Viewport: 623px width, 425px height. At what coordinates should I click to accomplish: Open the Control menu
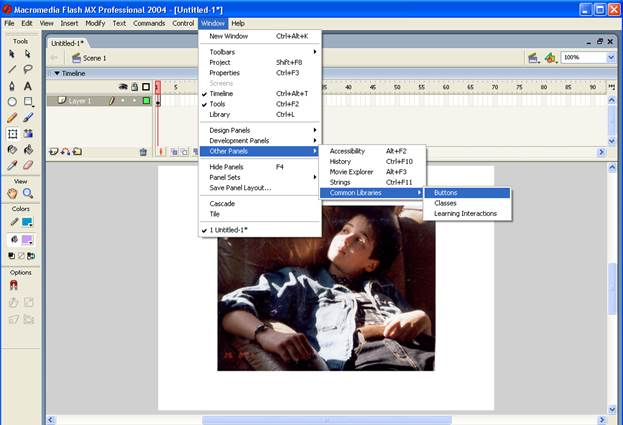183,23
